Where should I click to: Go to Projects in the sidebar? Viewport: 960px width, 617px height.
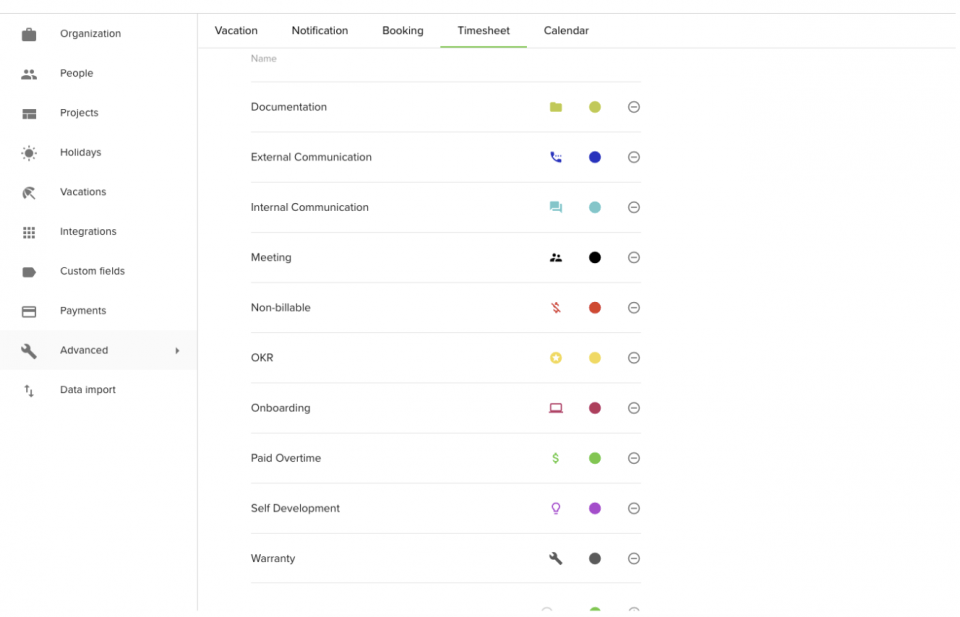click(98, 113)
